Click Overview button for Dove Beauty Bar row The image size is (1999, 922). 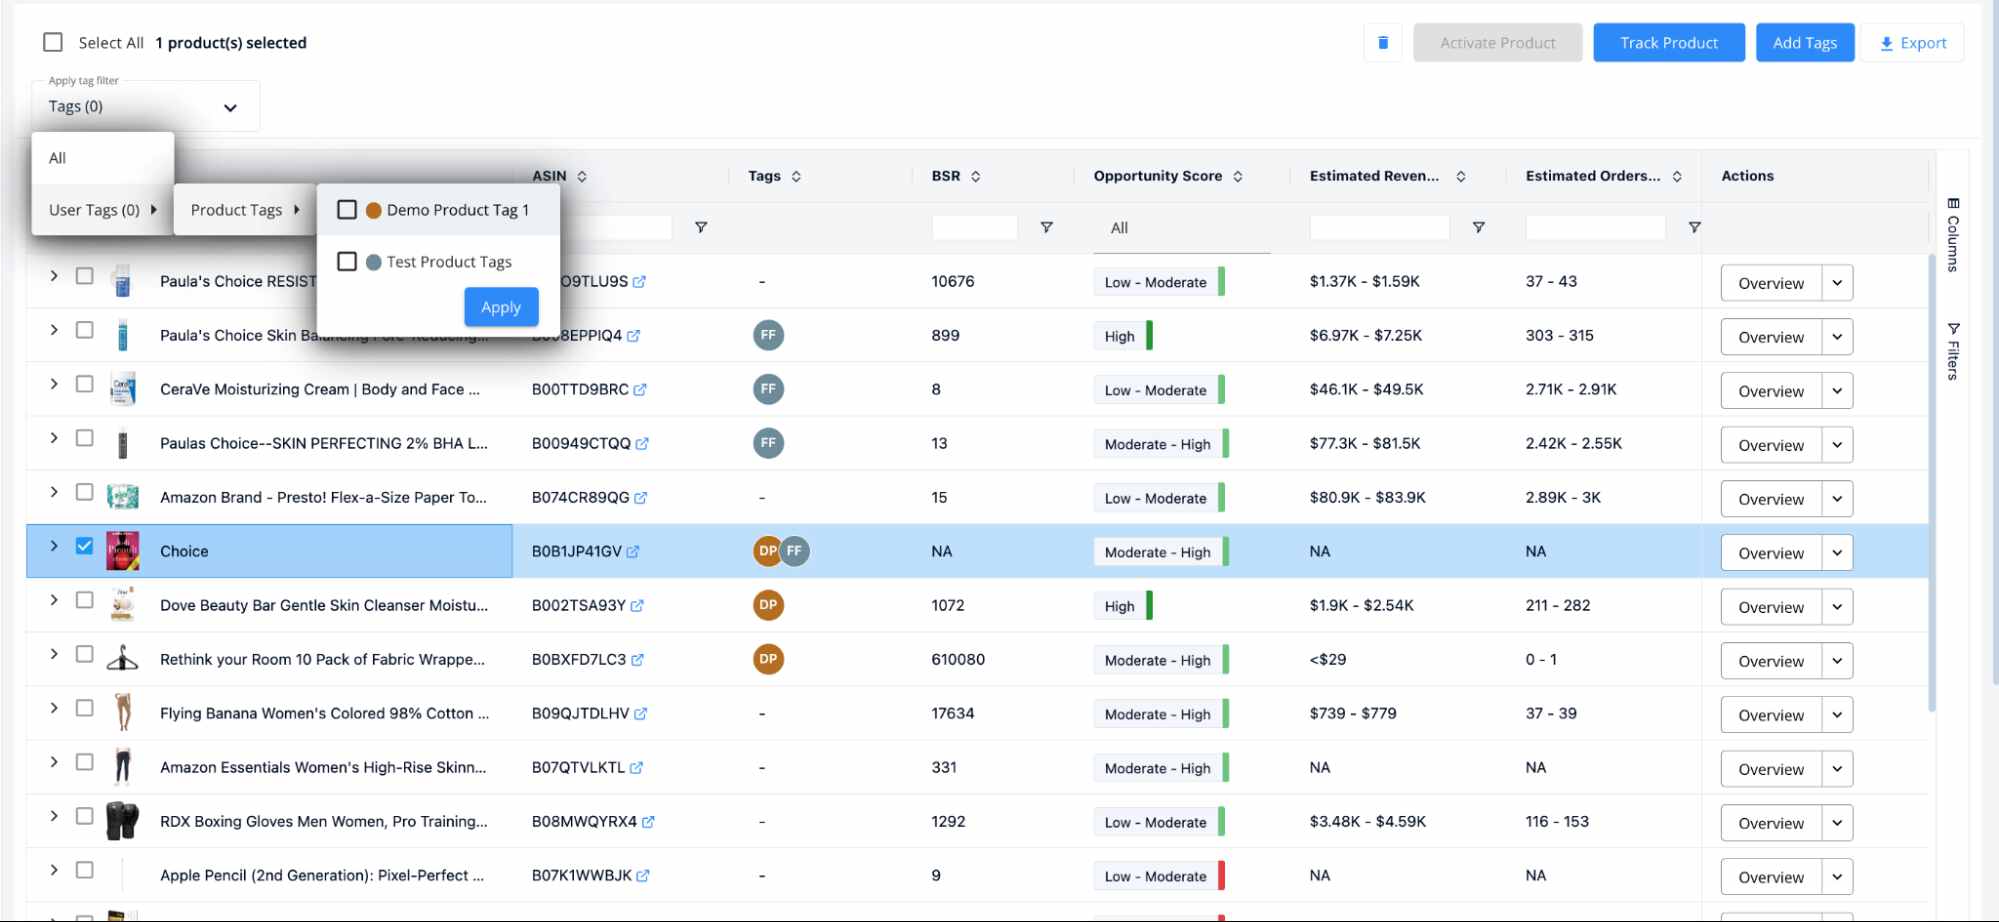click(x=1771, y=607)
